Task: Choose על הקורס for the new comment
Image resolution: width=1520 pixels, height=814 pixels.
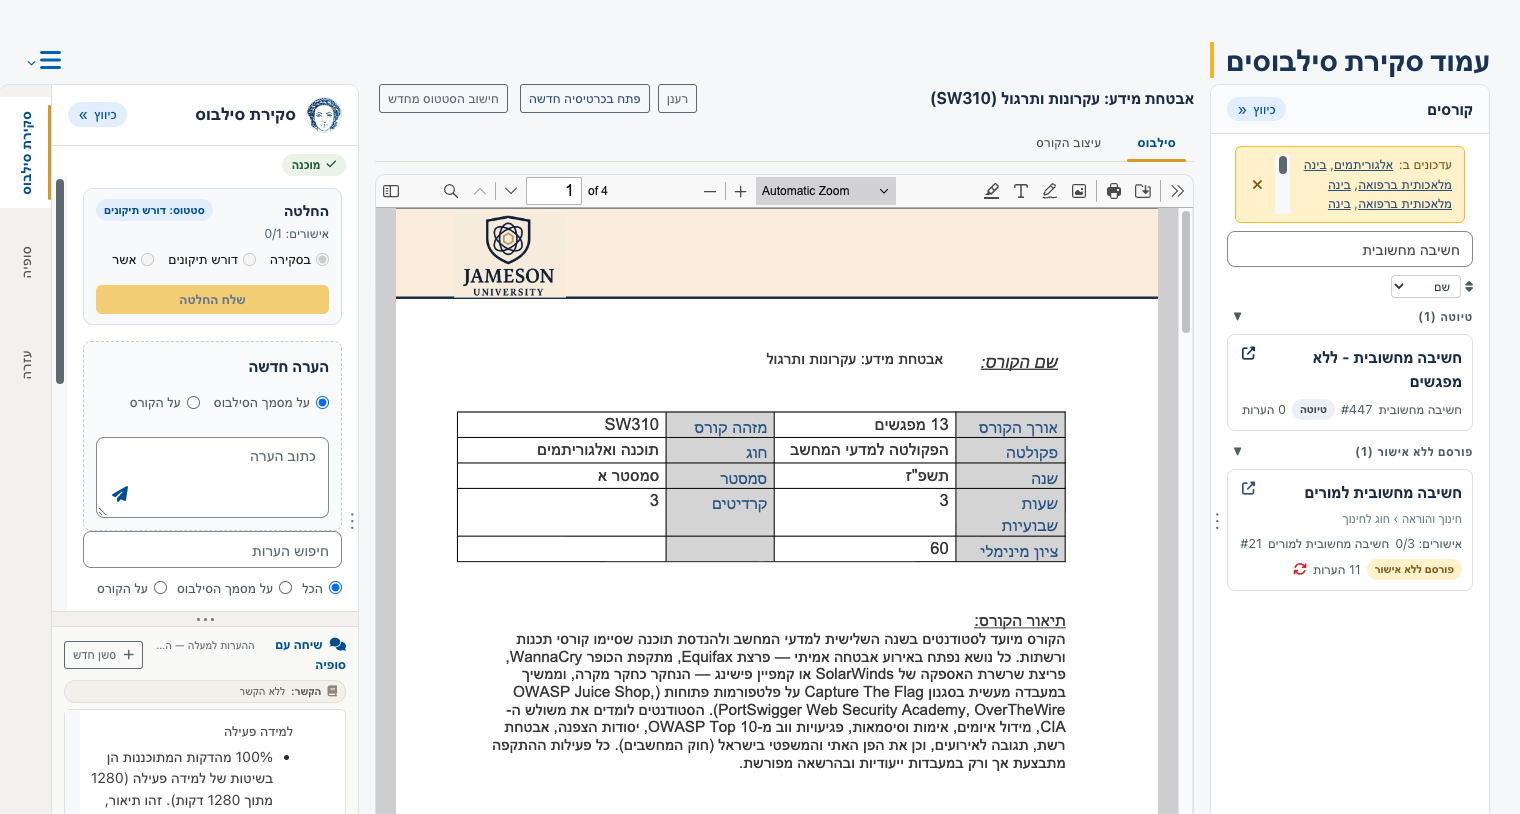Action: [194, 403]
